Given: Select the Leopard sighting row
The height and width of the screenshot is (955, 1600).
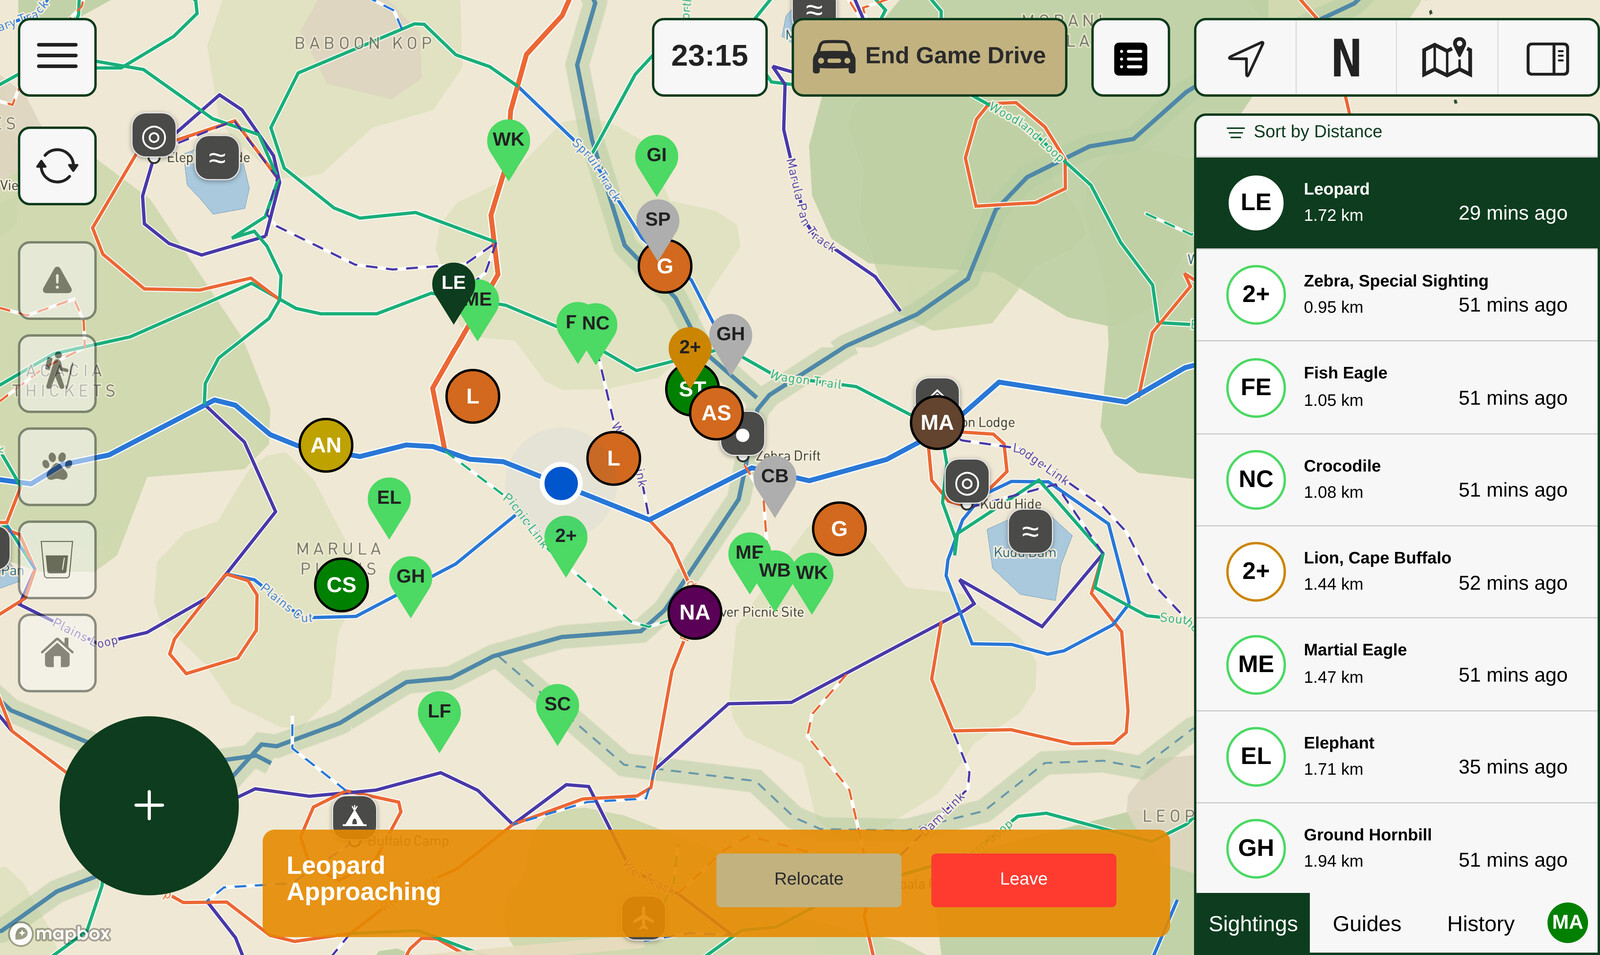Looking at the screenshot, I should (1397, 202).
